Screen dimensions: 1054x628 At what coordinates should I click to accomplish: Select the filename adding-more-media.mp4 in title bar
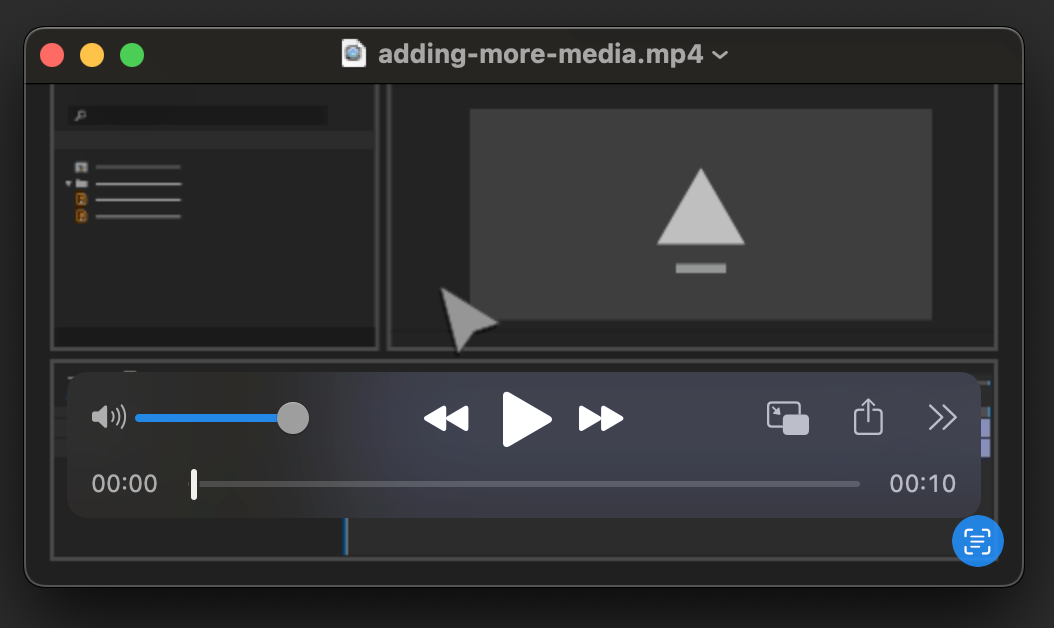tap(540, 55)
